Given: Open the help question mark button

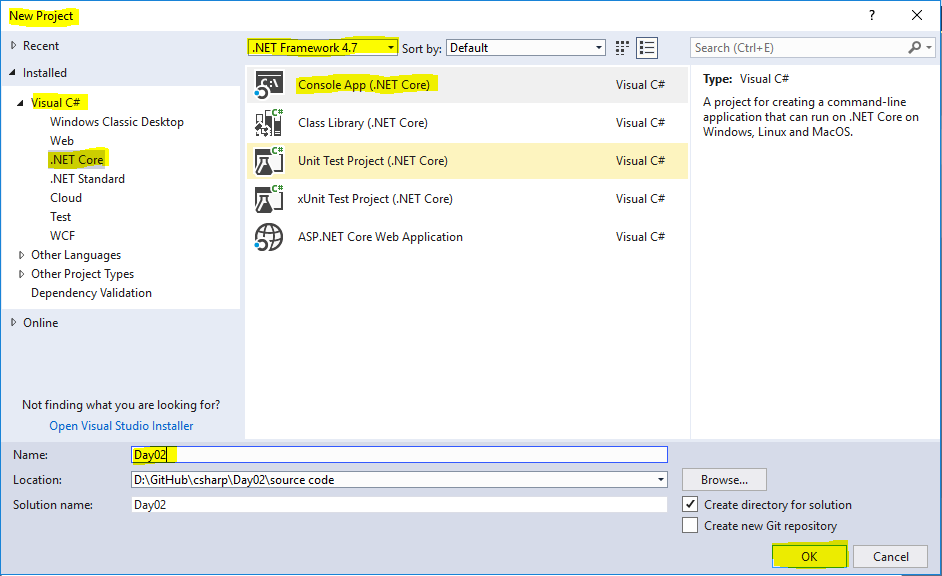Looking at the screenshot, I should point(872,16).
